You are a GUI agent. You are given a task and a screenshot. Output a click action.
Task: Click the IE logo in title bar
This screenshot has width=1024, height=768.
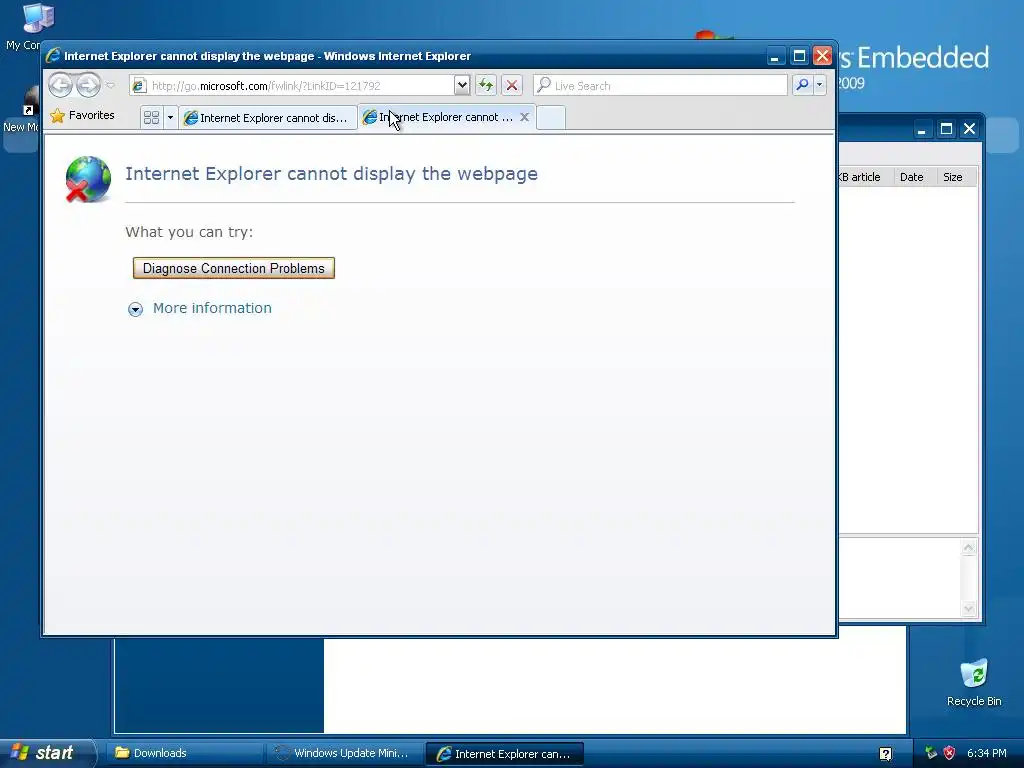click(53, 56)
